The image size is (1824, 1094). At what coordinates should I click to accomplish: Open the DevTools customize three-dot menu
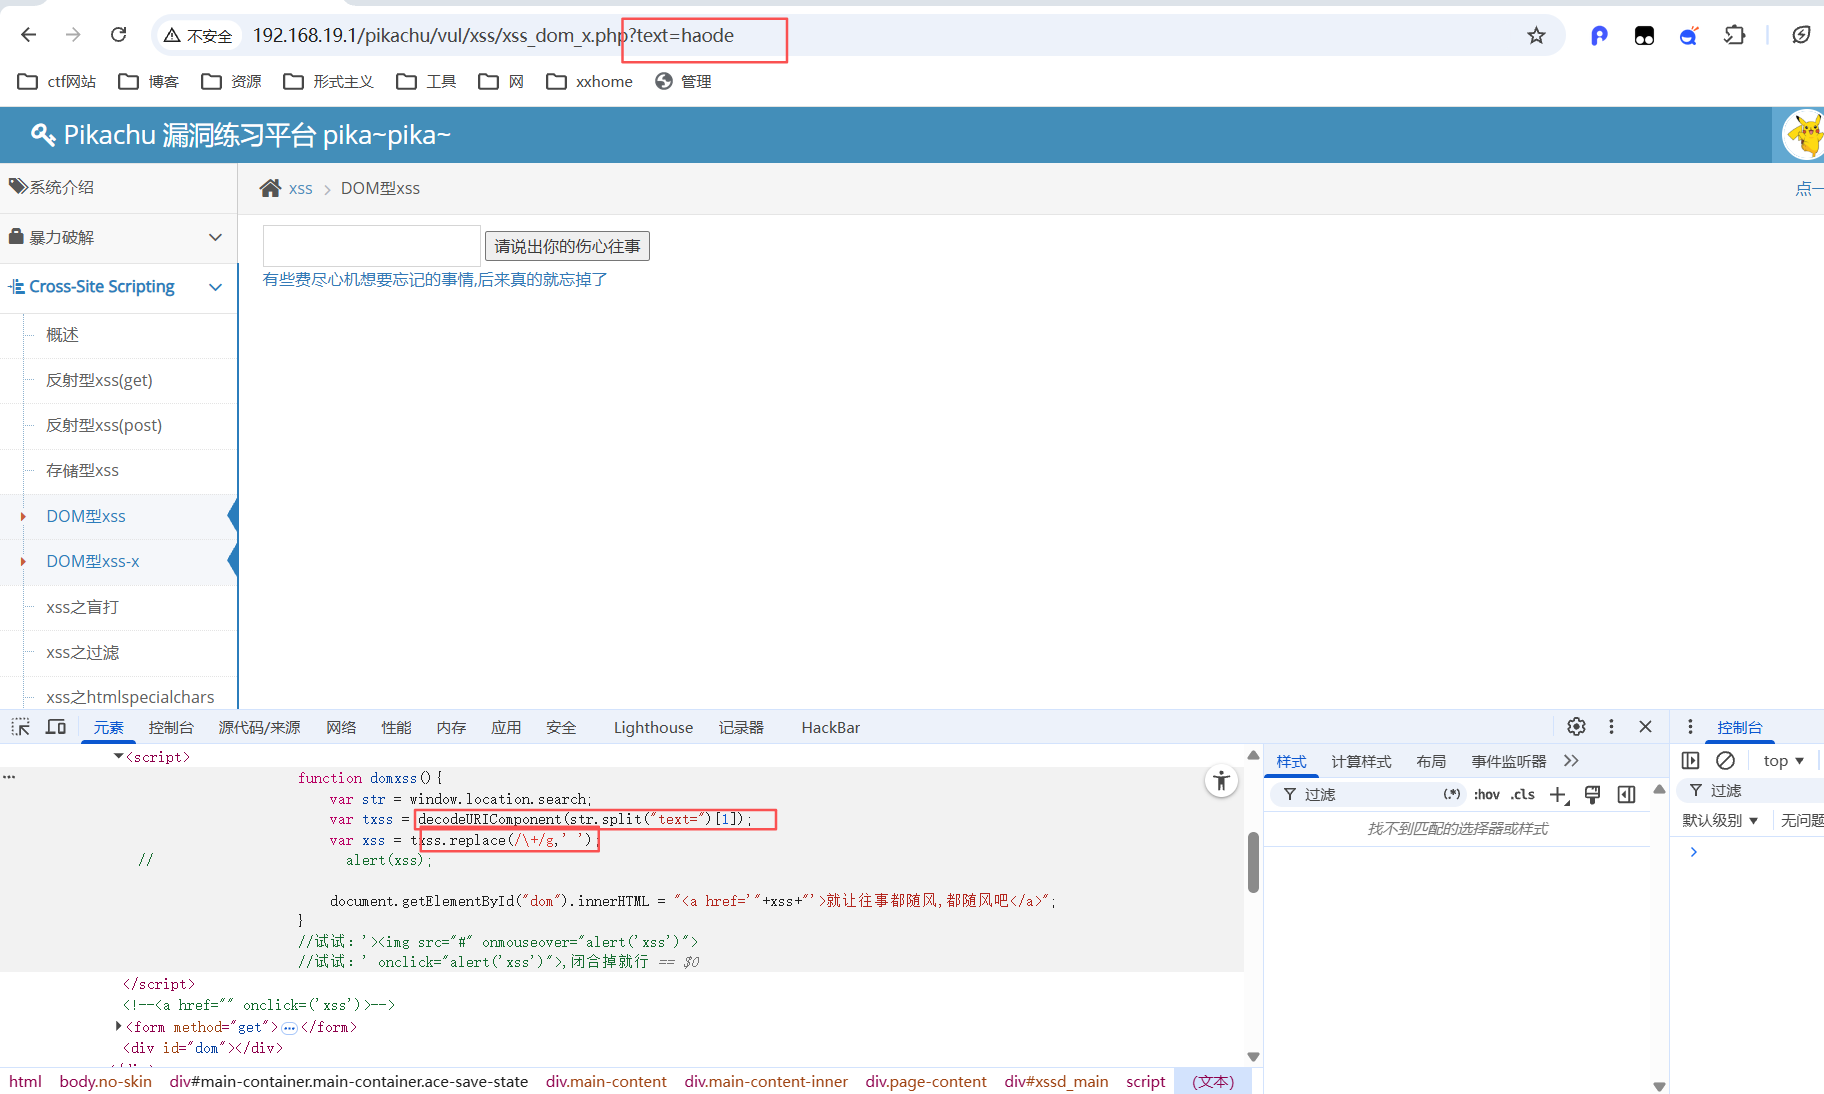(x=1611, y=727)
